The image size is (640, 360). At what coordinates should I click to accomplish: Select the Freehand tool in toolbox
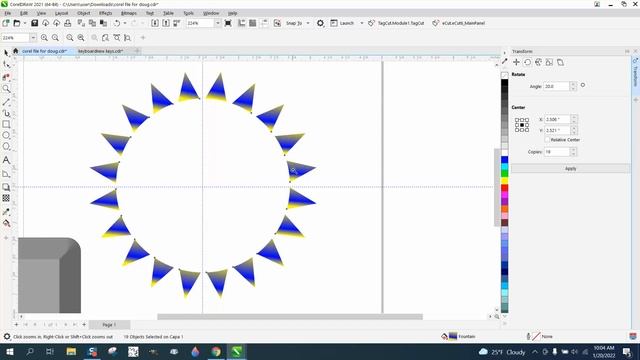point(6,102)
